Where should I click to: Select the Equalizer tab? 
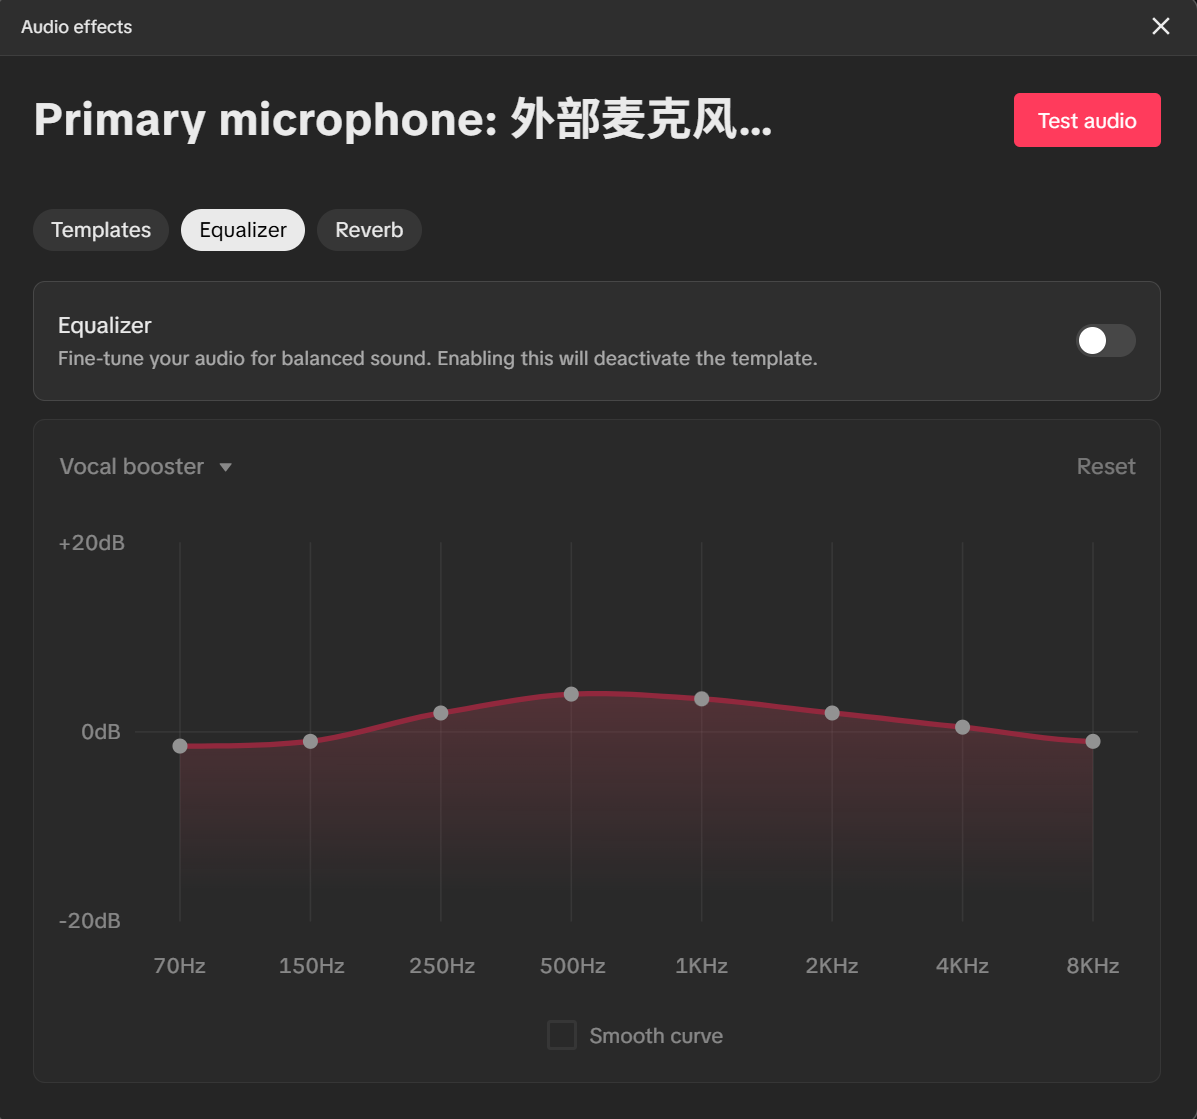click(243, 230)
